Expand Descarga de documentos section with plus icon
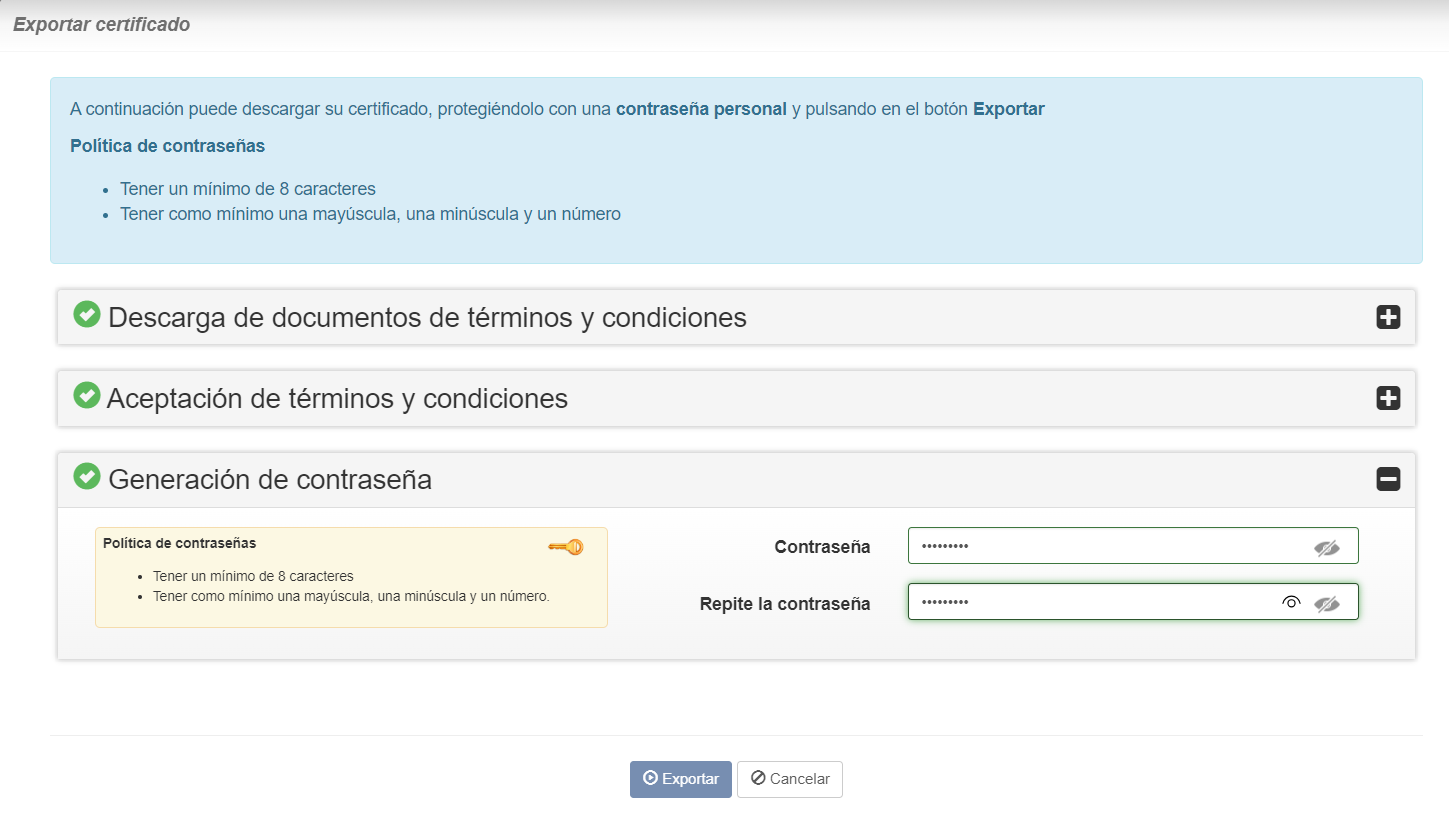 pos(1388,318)
